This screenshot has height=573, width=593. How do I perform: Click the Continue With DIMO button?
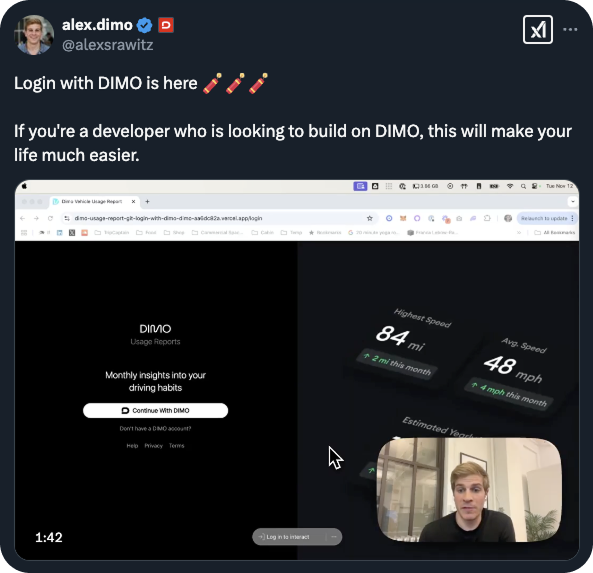[155, 410]
